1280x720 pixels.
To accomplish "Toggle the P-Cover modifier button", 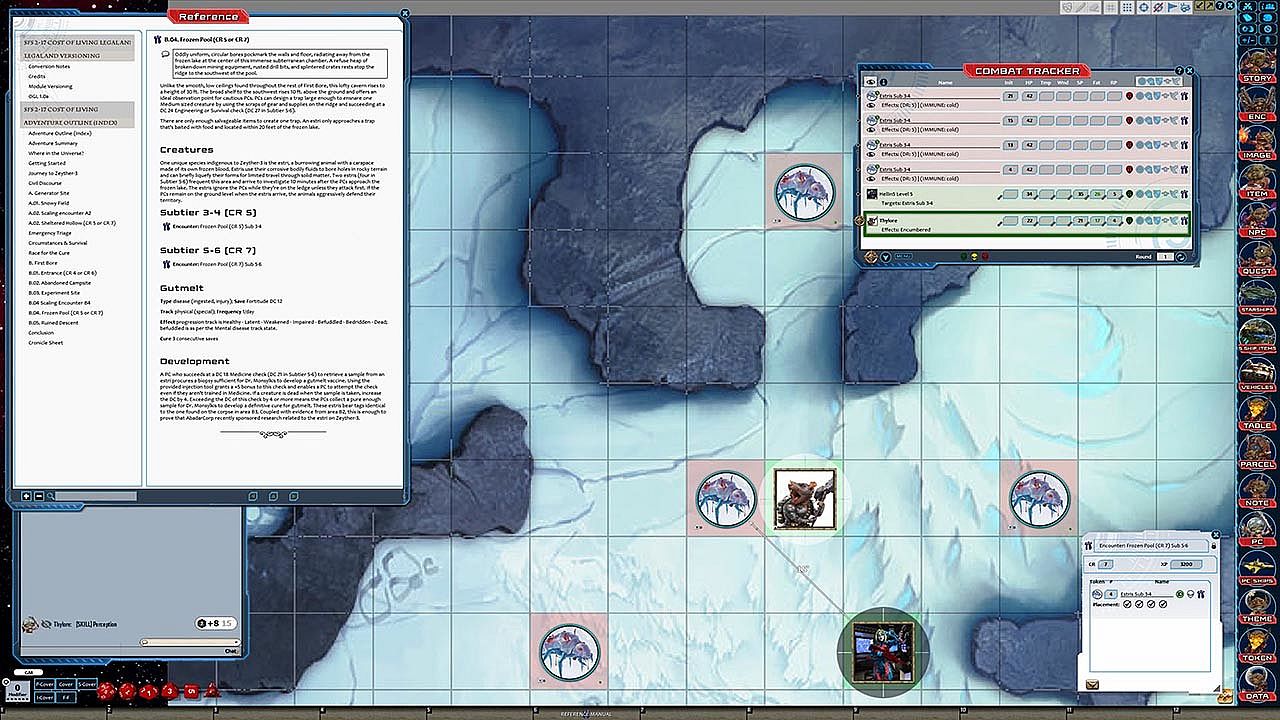I will pos(44,684).
